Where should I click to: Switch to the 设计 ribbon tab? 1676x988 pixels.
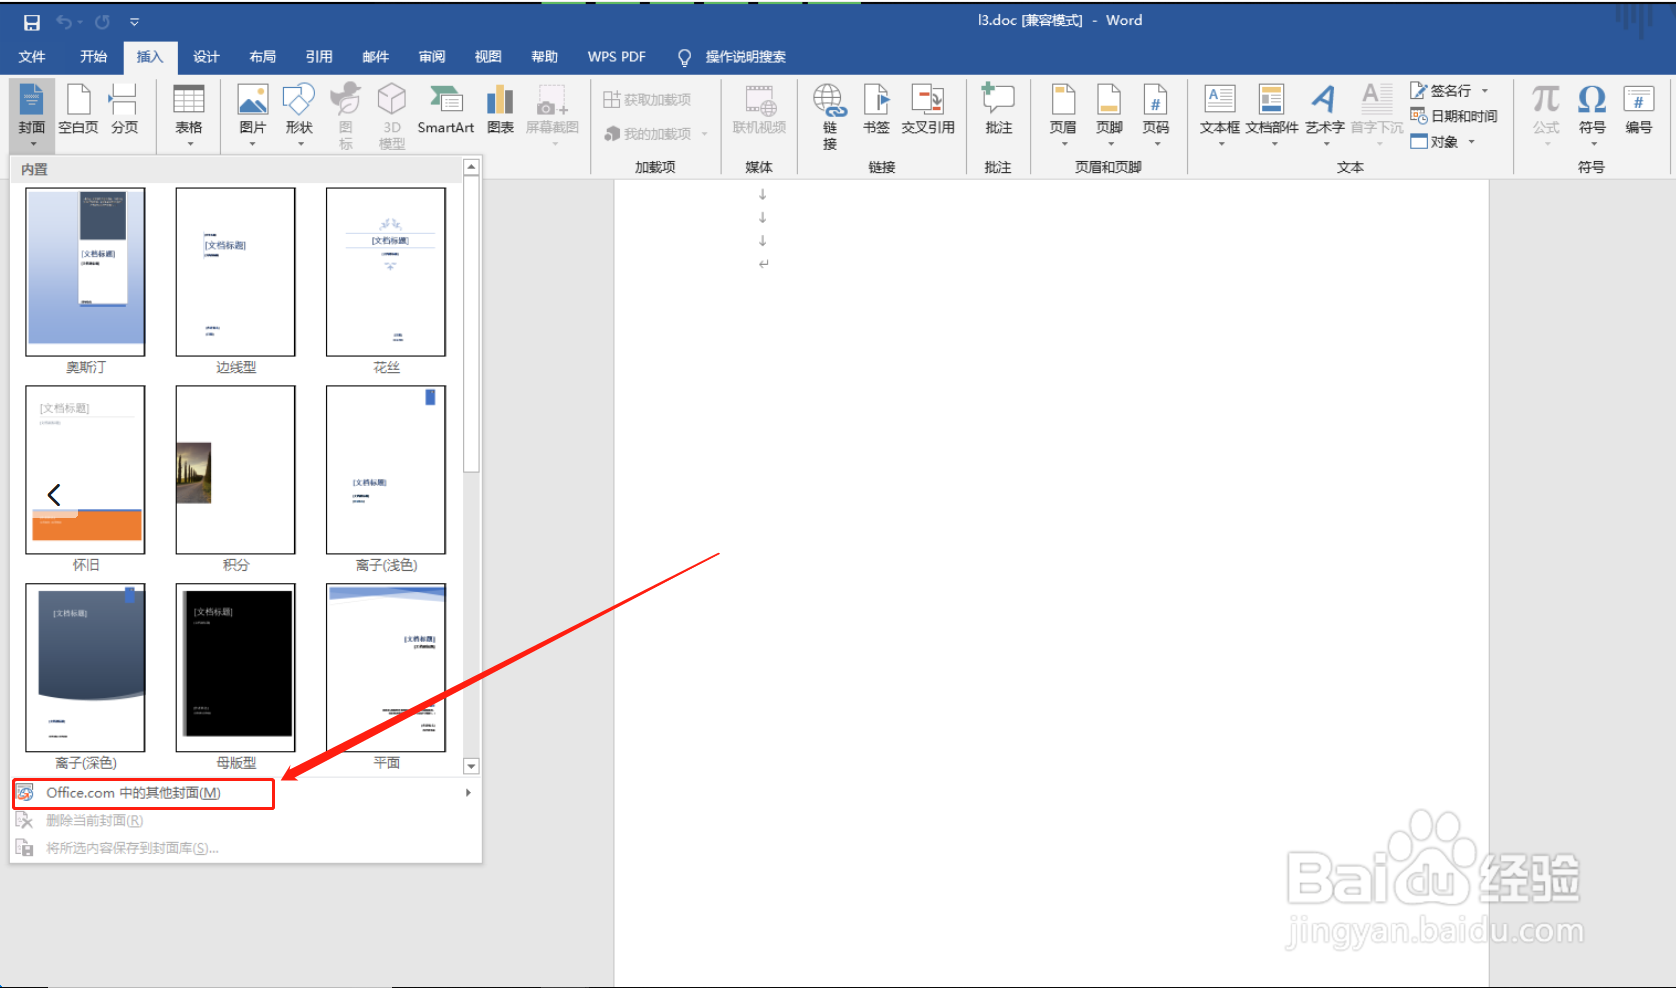pyautogui.click(x=206, y=57)
